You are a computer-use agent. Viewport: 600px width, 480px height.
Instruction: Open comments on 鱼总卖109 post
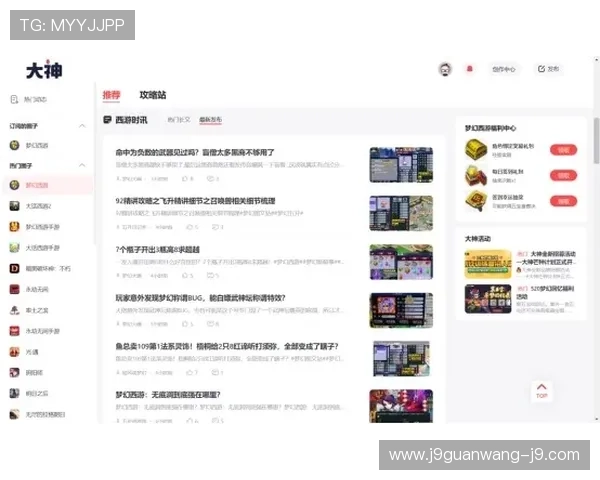(217, 372)
